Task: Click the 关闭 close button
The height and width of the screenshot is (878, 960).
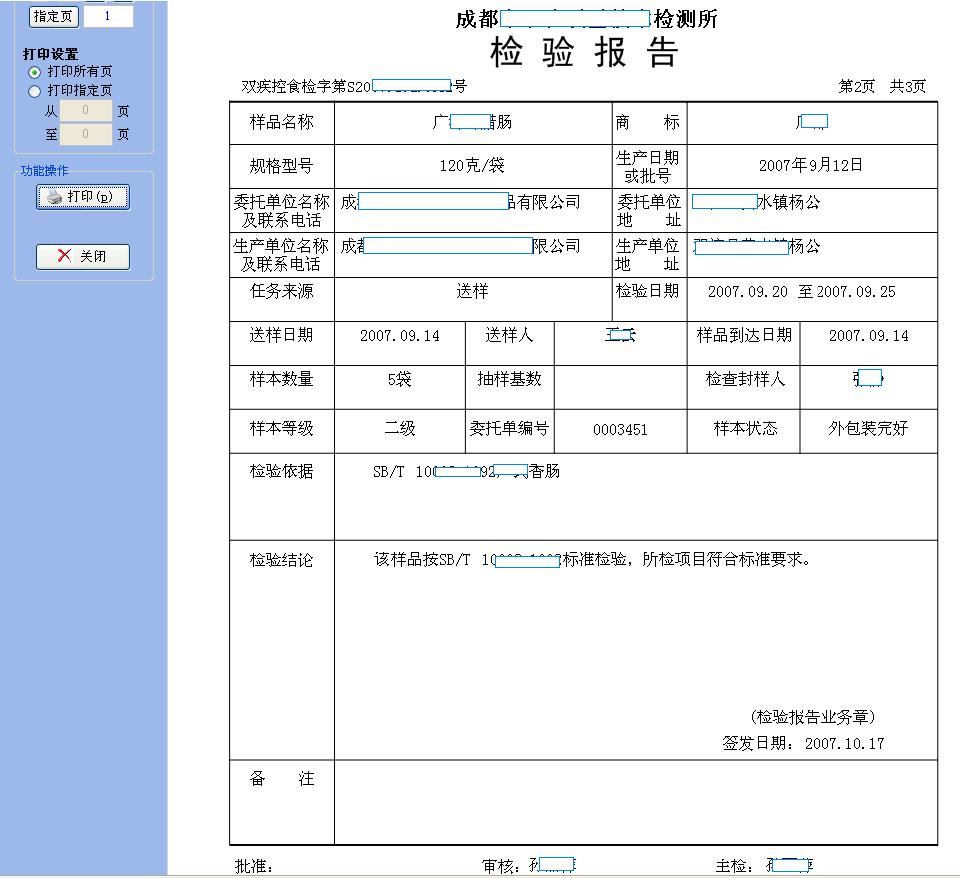Action: [83, 257]
